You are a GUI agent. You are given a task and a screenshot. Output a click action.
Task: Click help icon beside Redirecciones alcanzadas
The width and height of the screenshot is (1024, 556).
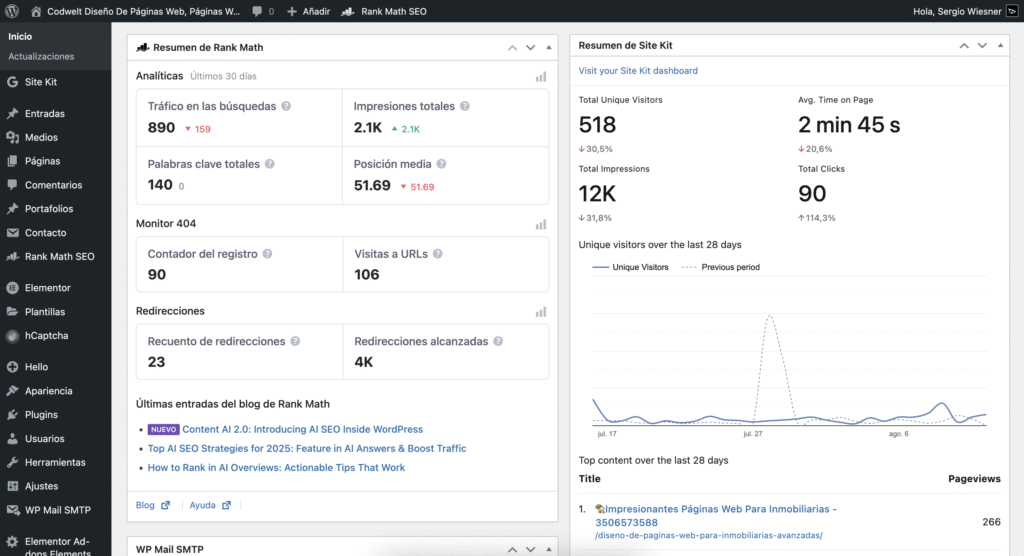[x=498, y=342]
